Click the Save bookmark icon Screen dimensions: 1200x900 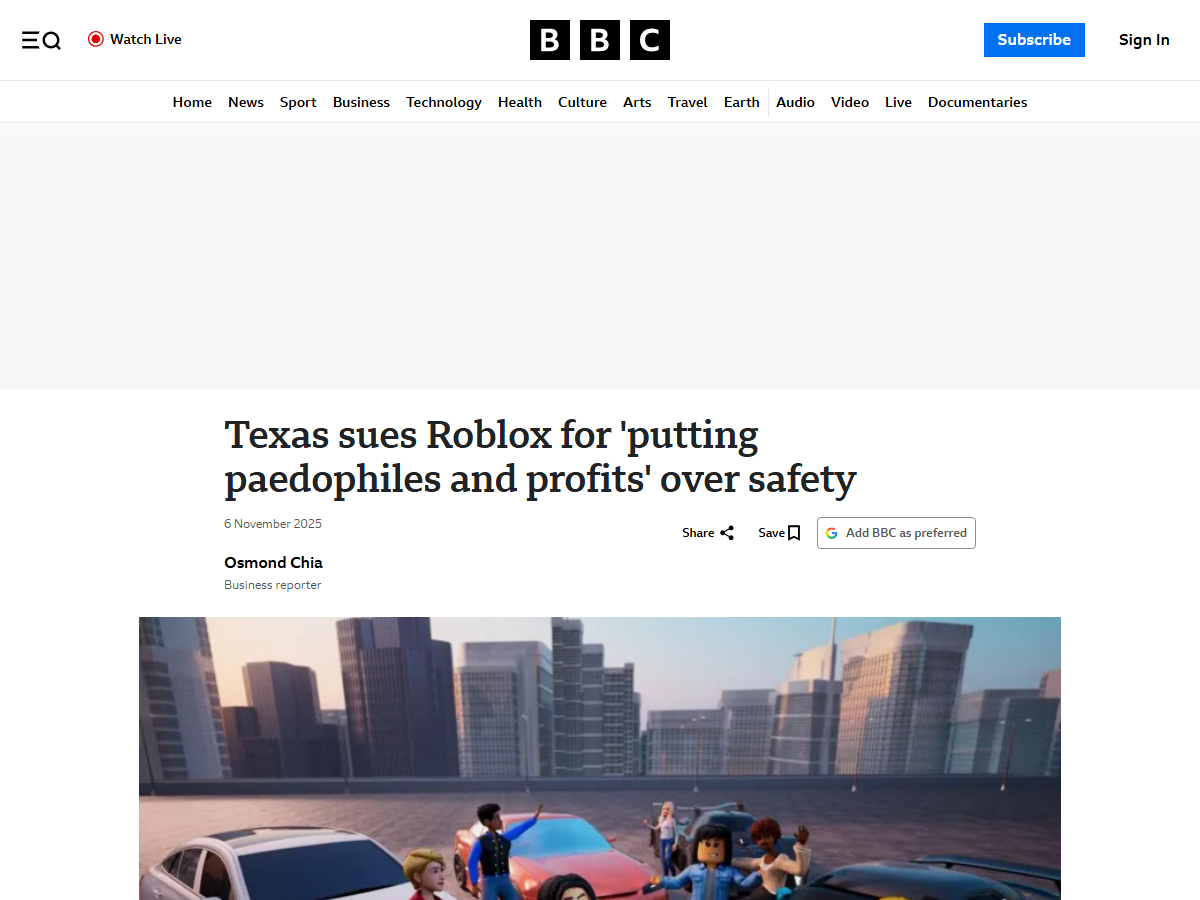(x=794, y=533)
